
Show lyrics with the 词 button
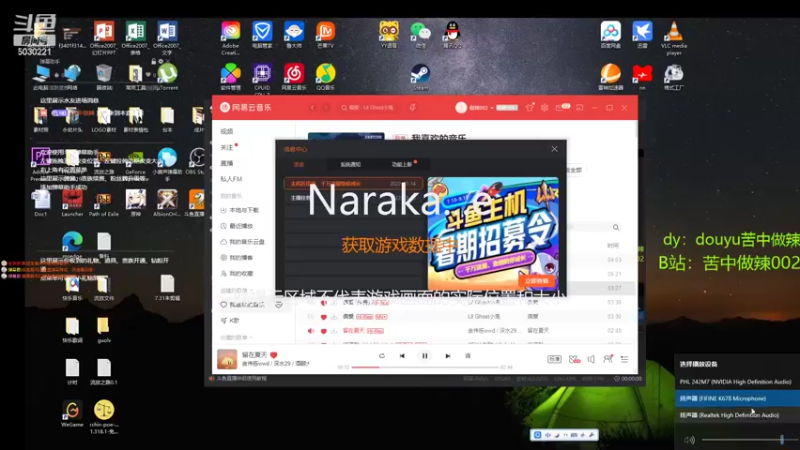point(468,356)
